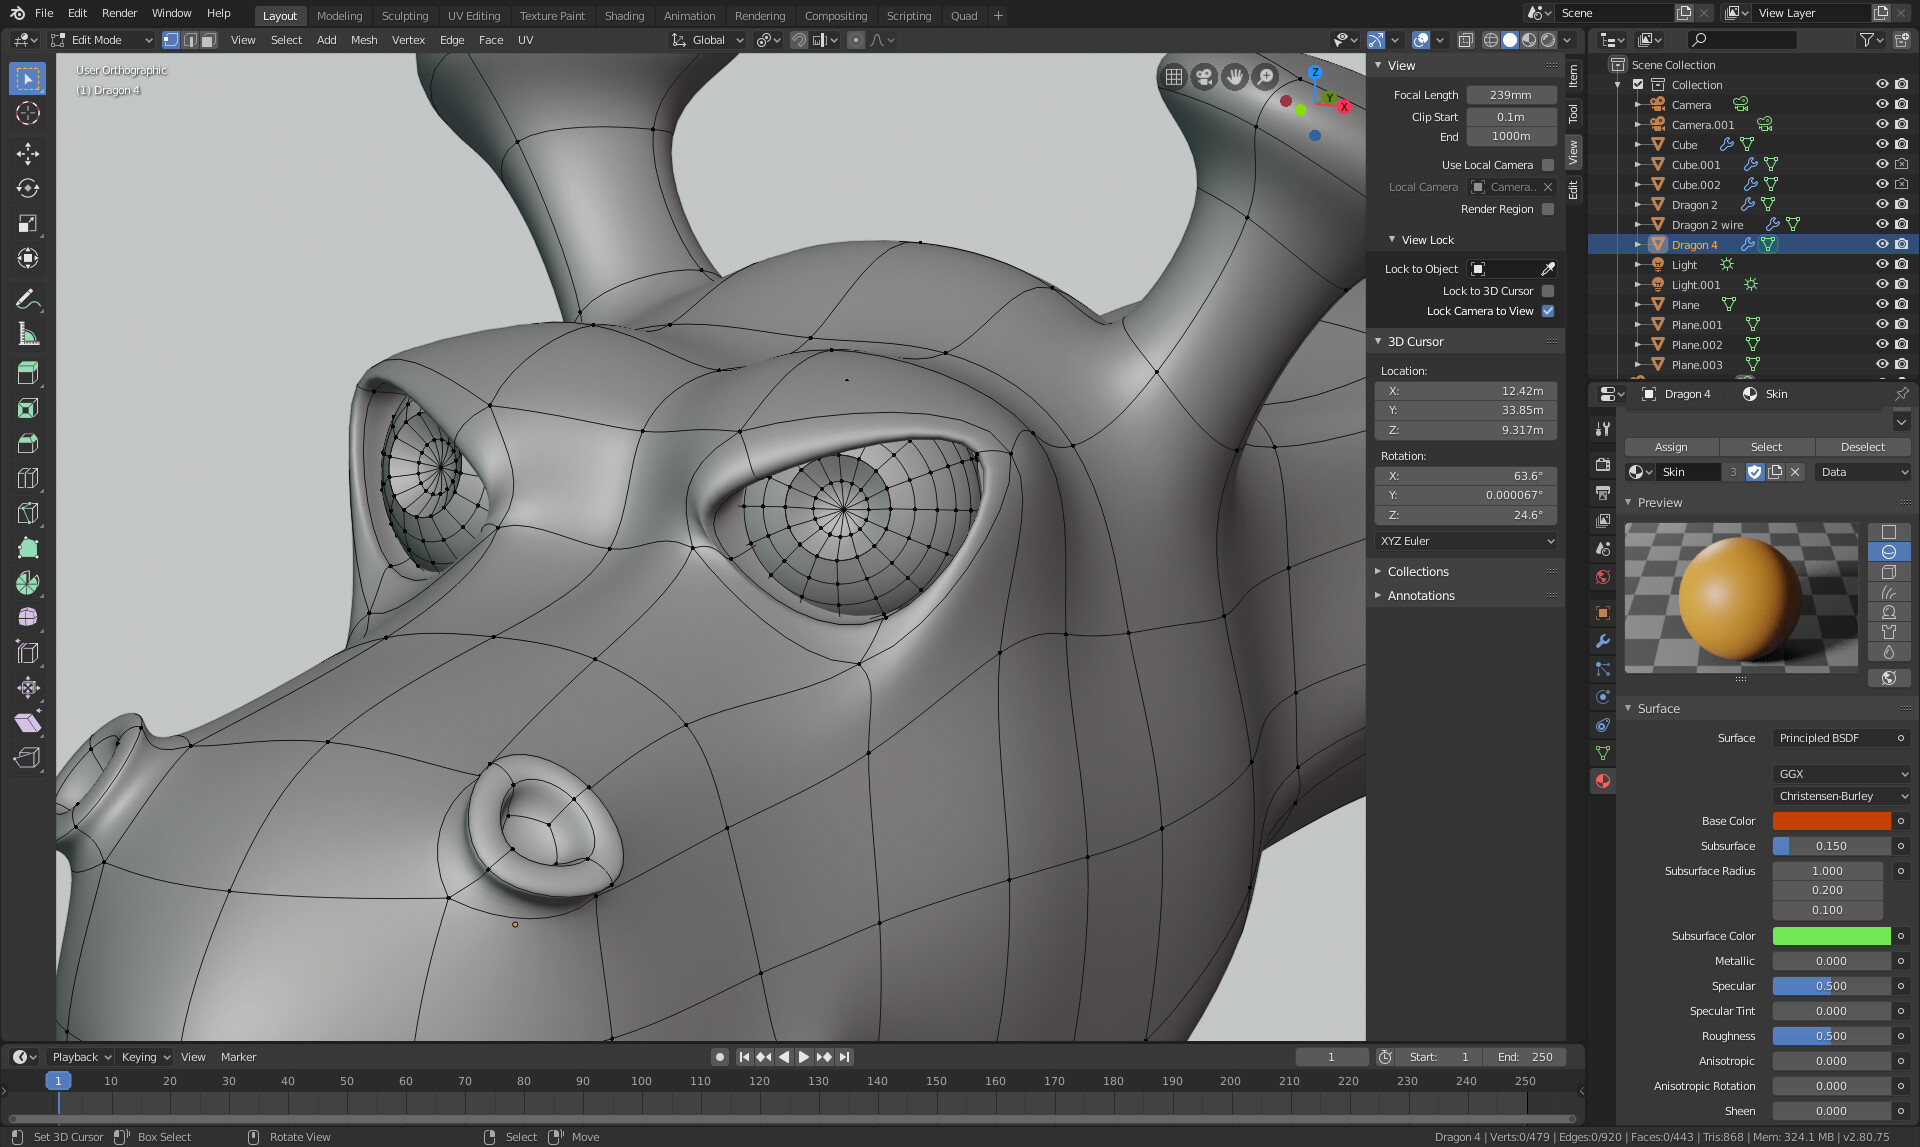This screenshot has height=1147, width=1920.
Task: Click the Assign material button
Action: click(1670, 447)
